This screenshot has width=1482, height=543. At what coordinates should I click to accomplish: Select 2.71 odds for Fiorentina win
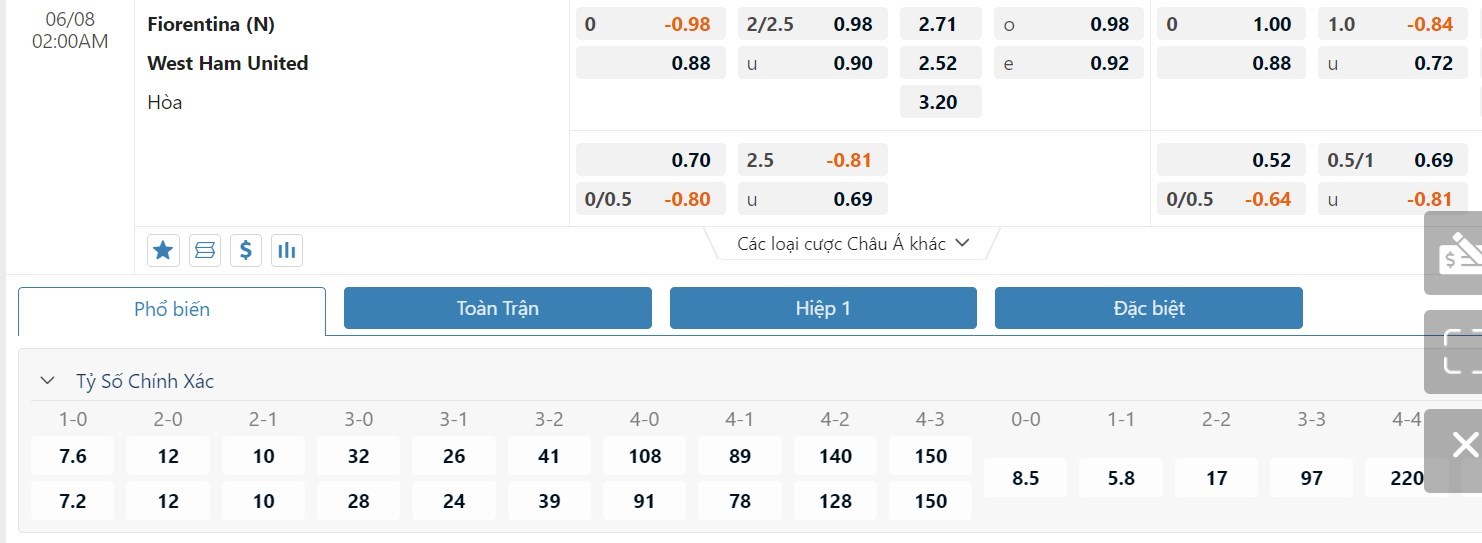pos(938,24)
